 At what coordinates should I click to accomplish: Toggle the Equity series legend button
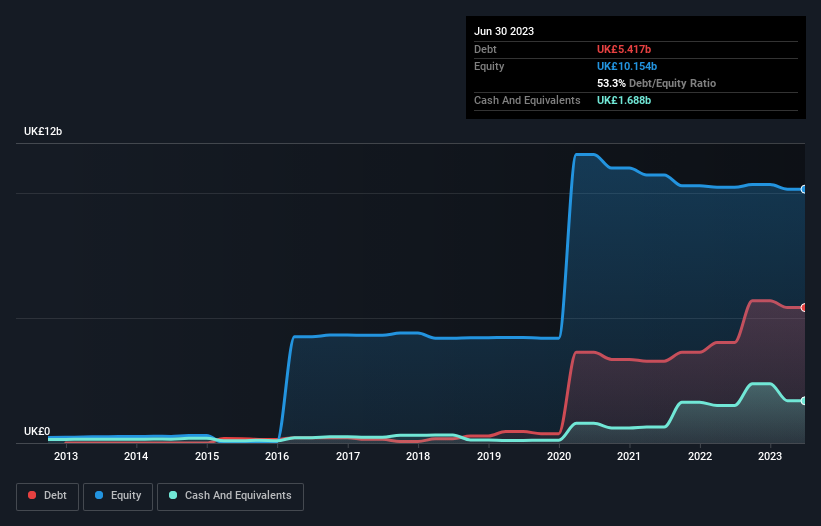[118, 496]
